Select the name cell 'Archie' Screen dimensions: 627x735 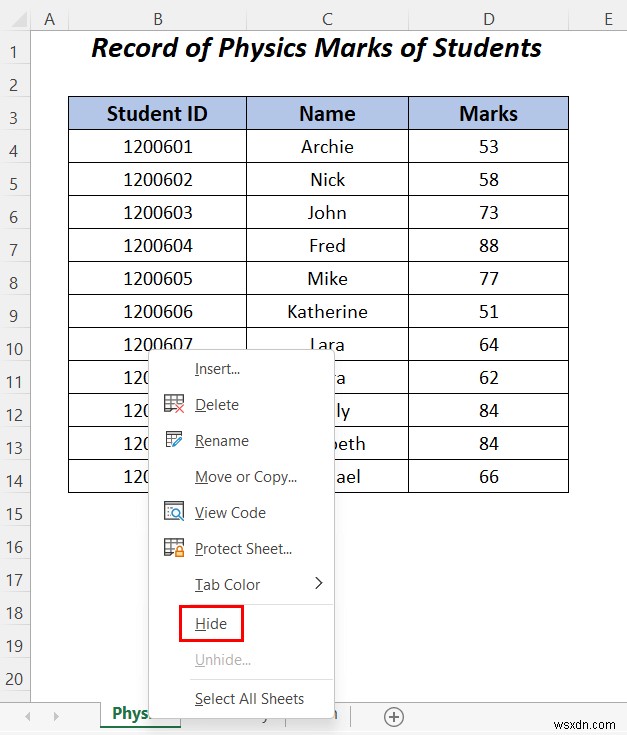point(328,146)
